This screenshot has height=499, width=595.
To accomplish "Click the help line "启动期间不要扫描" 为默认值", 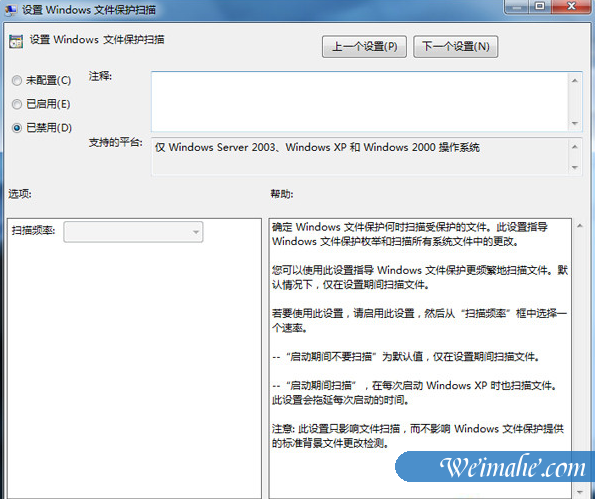I will pyautogui.click(x=406, y=357).
